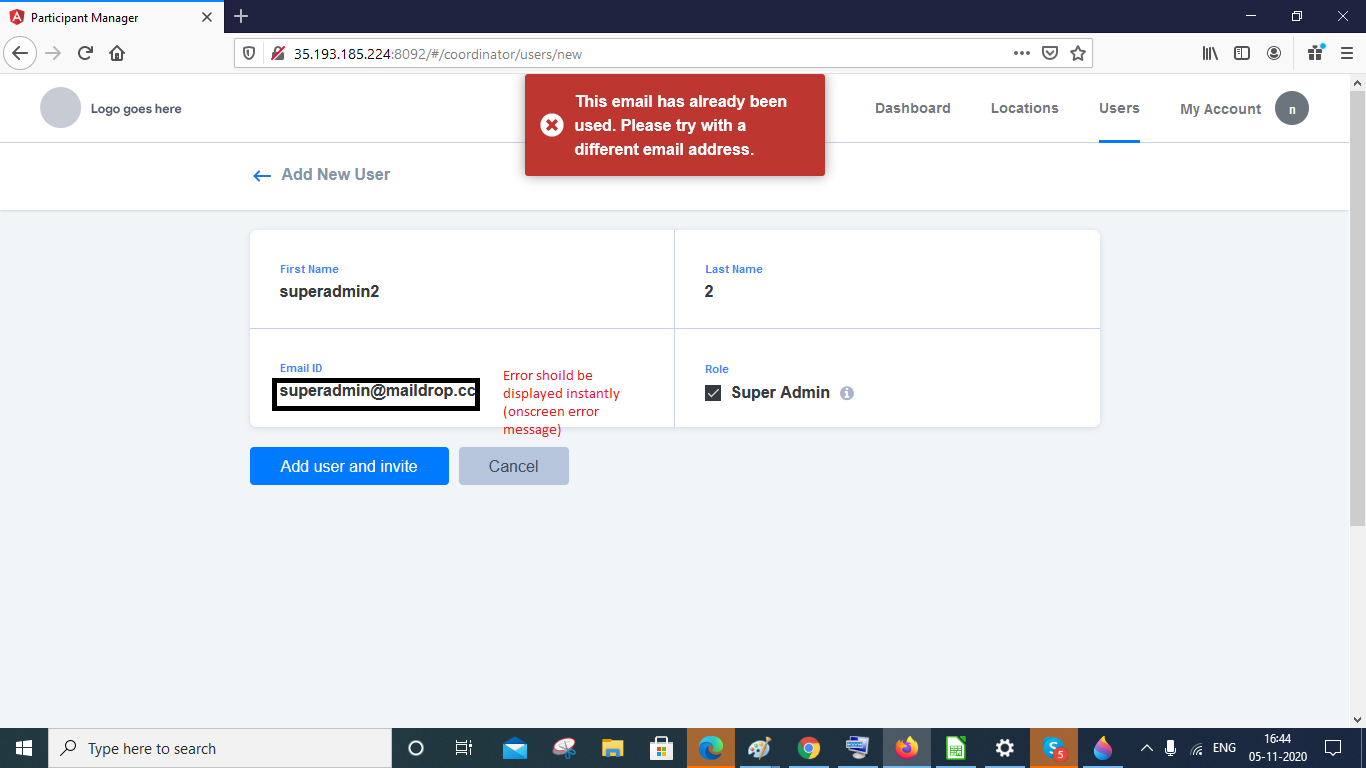The image size is (1366, 768).
Task: Open the Firefox hamburger menu
Action: (1345, 53)
